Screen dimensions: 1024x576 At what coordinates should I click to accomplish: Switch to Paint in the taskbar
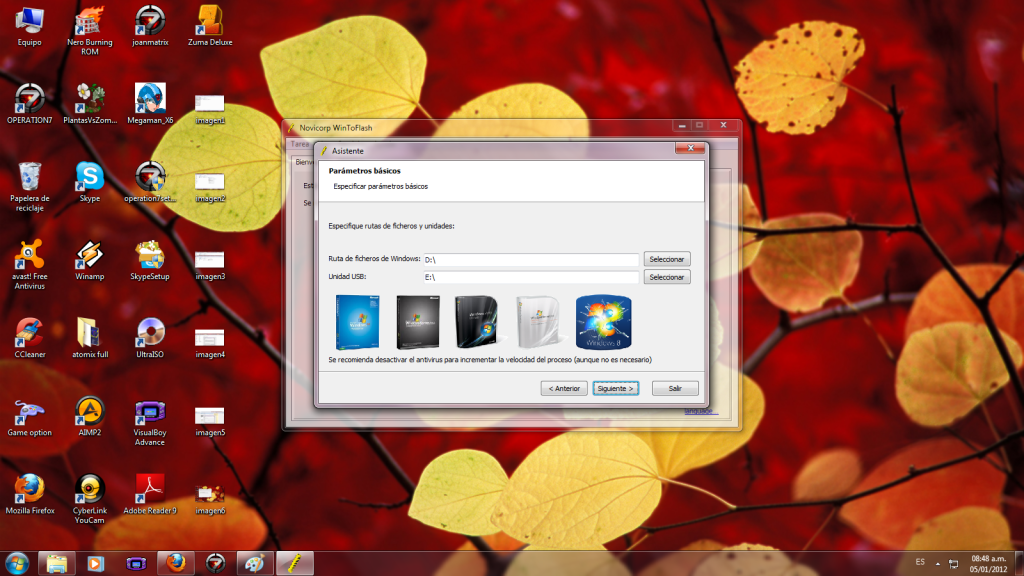(x=255, y=564)
